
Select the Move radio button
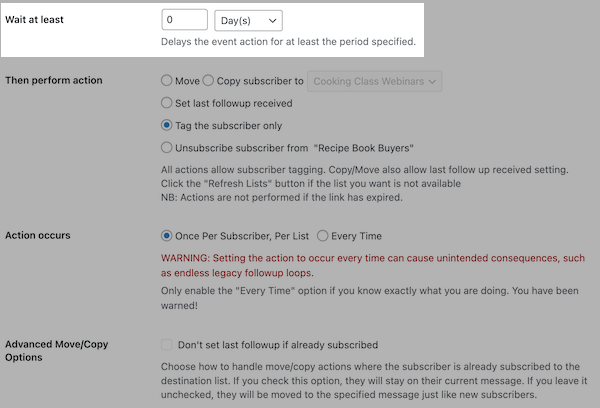click(x=167, y=80)
